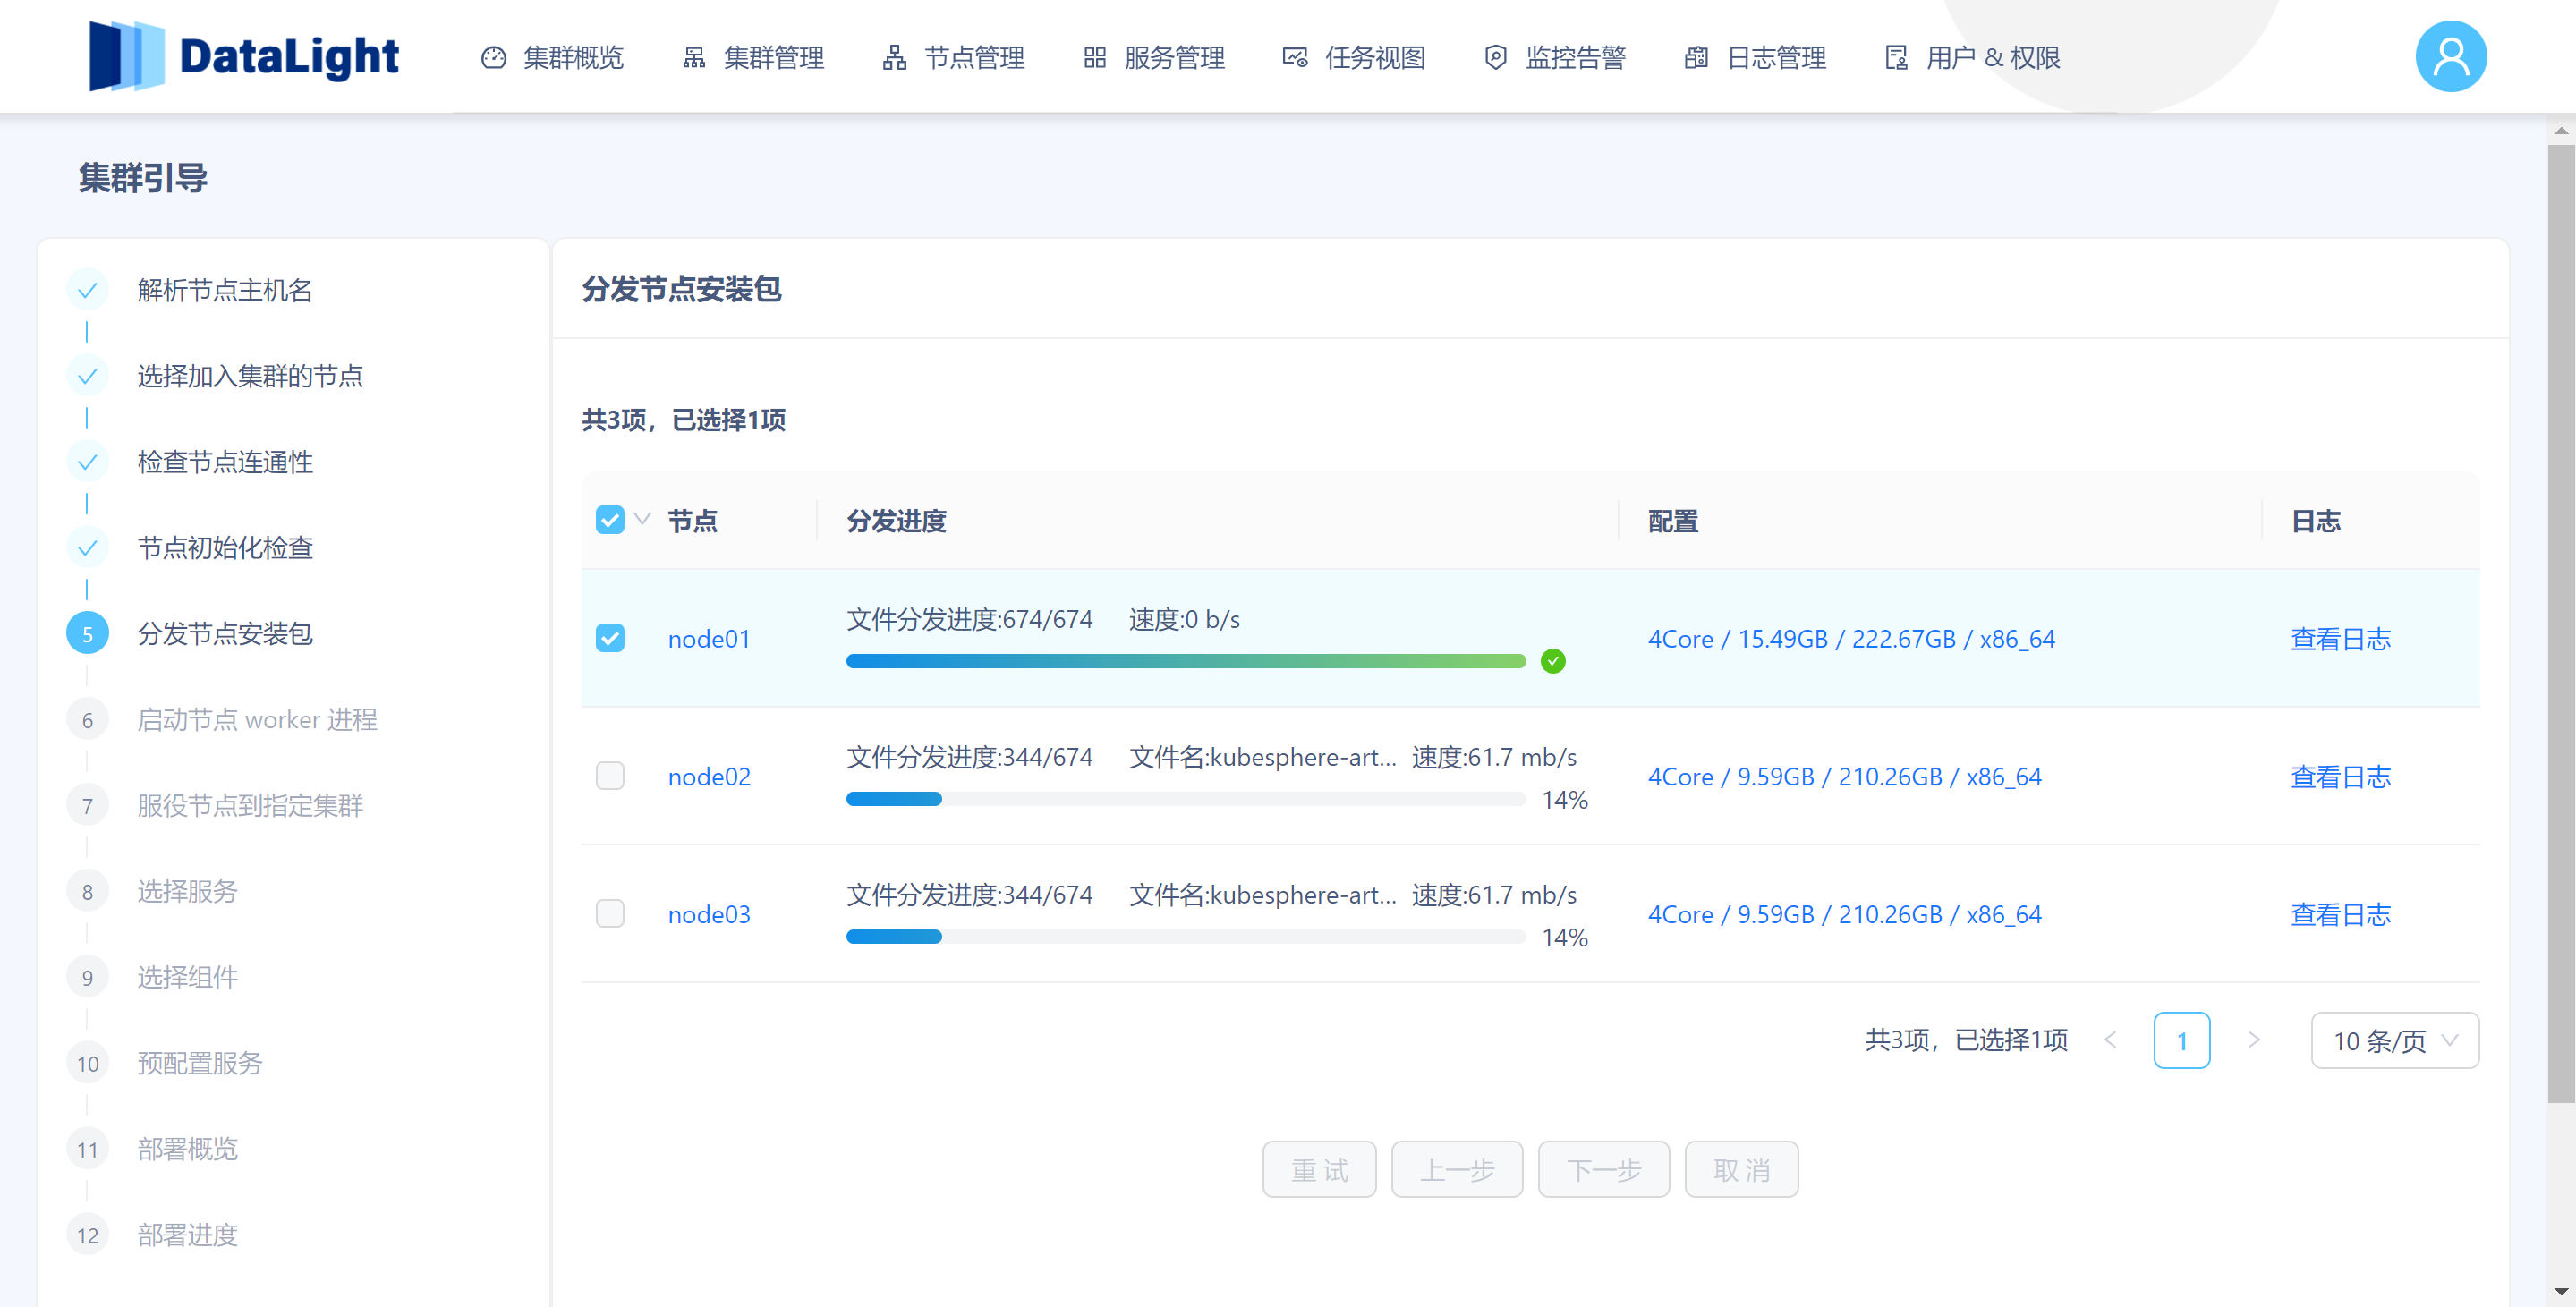The image size is (2576, 1307).
Task: Click the 用户 & 权限 document icon
Action: [x=1896, y=58]
